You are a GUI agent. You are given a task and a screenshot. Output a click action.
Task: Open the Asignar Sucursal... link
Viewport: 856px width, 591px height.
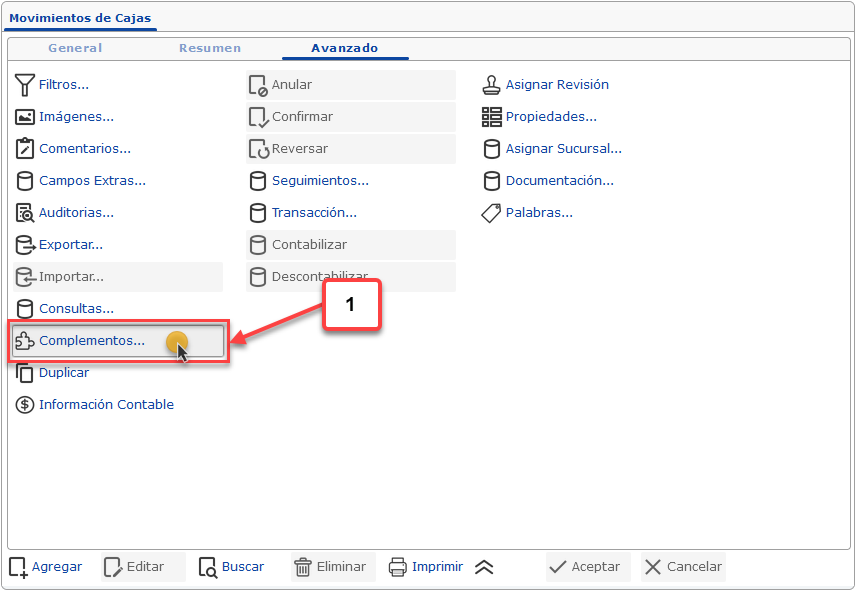pos(563,148)
